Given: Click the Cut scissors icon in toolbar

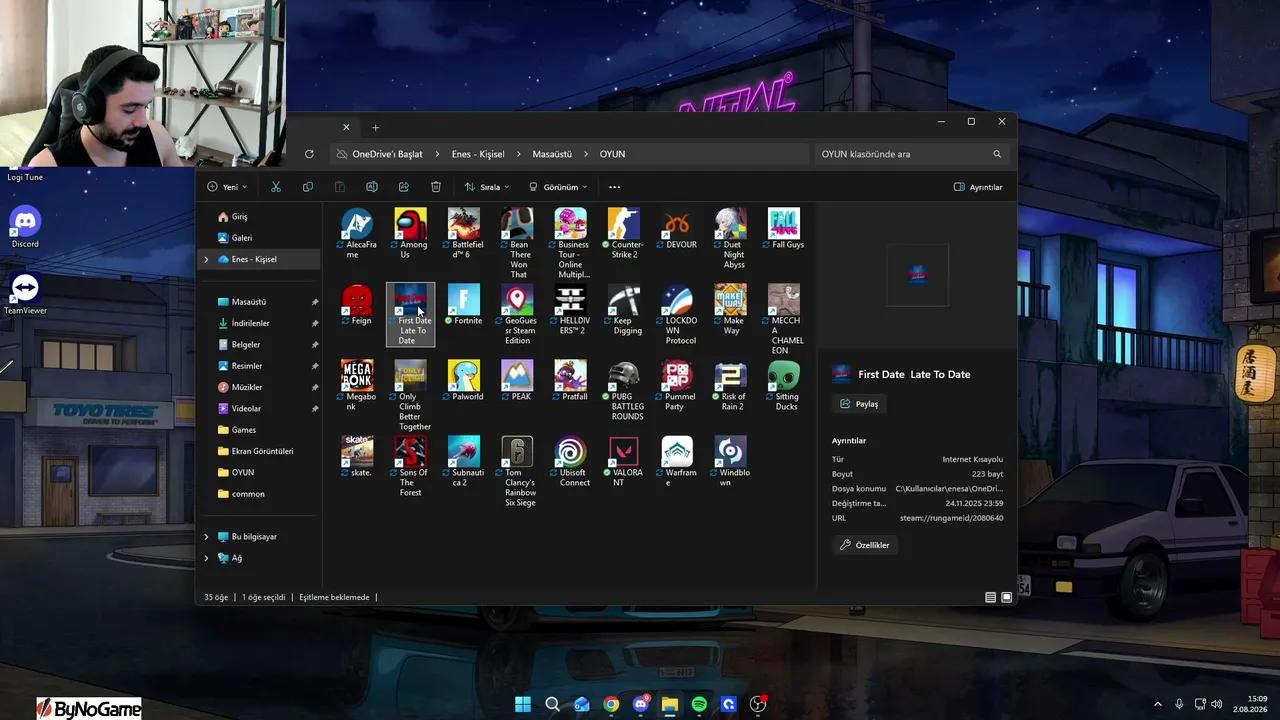Looking at the screenshot, I should point(276,187).
